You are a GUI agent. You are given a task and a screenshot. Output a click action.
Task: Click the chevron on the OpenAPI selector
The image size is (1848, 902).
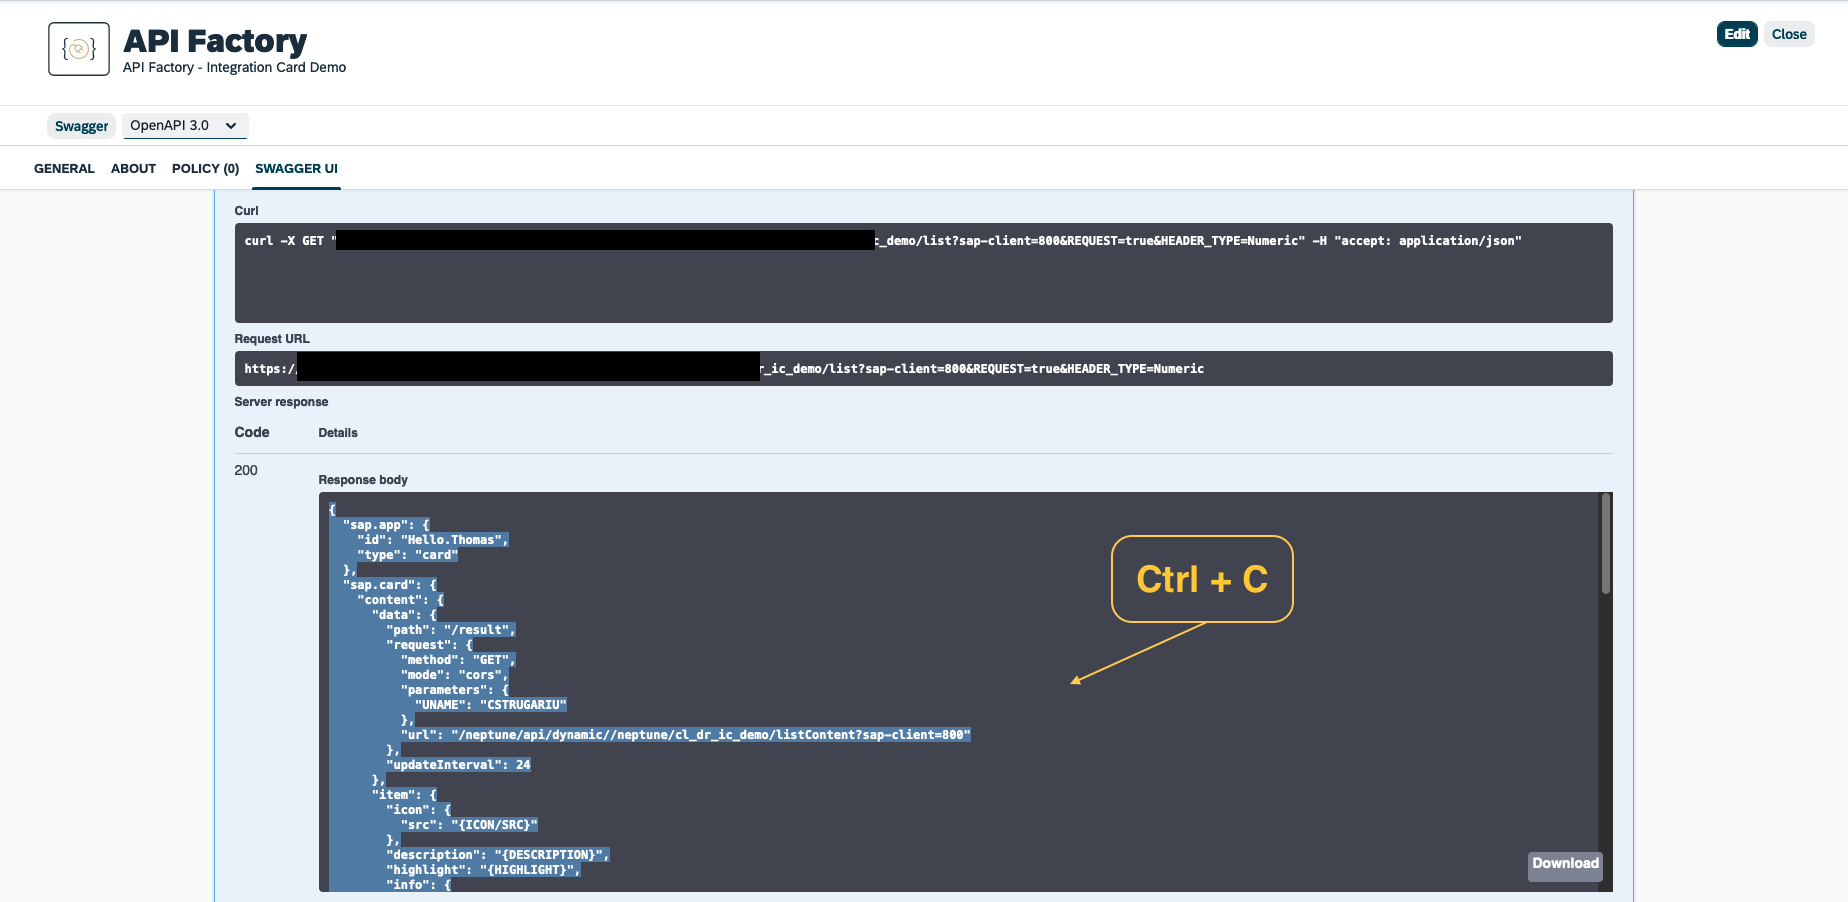[232, 125]
